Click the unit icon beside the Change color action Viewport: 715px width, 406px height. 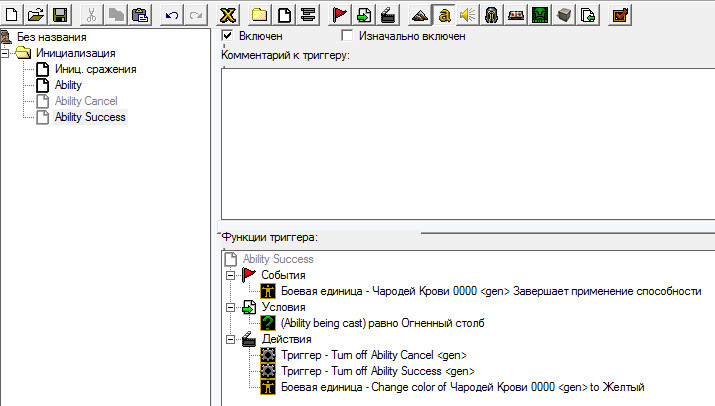[x=268, y=387]
